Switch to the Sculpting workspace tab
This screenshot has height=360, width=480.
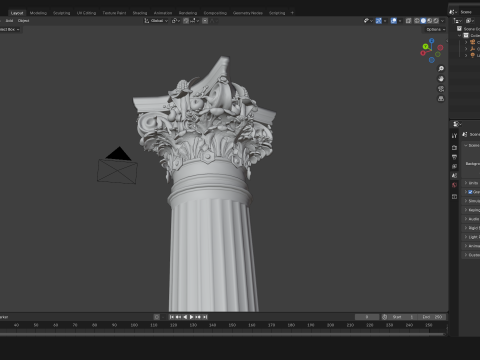click(62, 13)
